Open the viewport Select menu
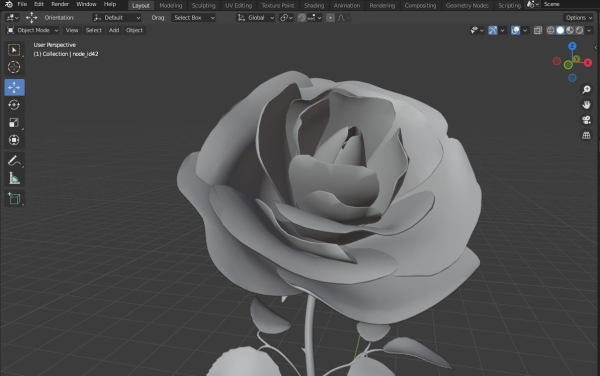Viewport: 600px width, 376px height. click(93, 30)
